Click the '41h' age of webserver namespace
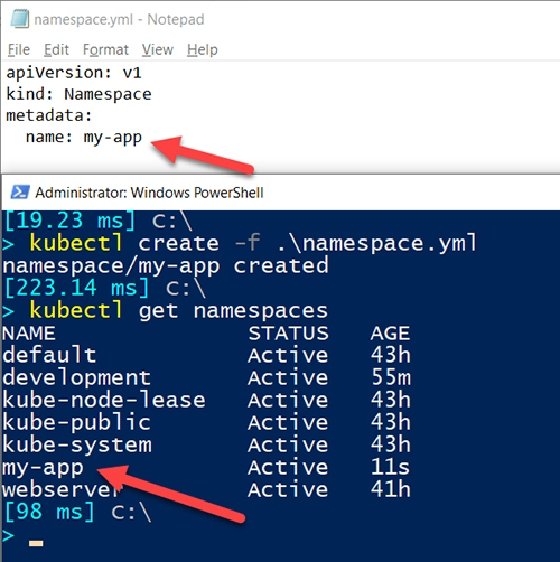The height and width of the screenshot is (562, 560). pos(391,489)
